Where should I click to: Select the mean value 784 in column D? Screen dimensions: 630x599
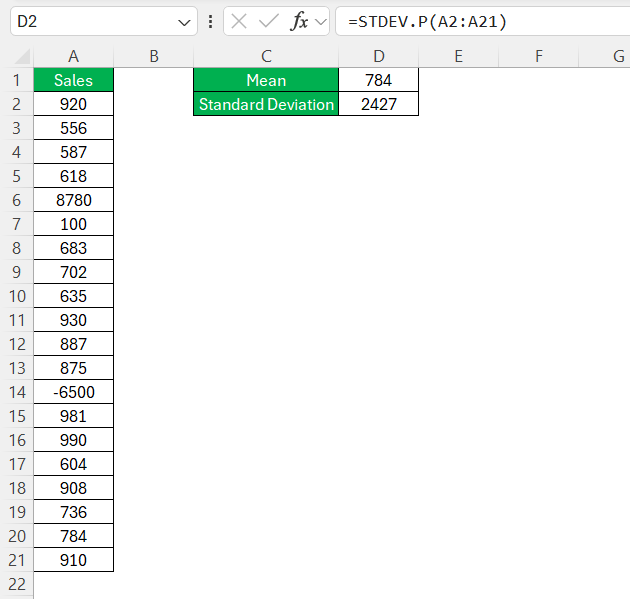pos(378,80)
